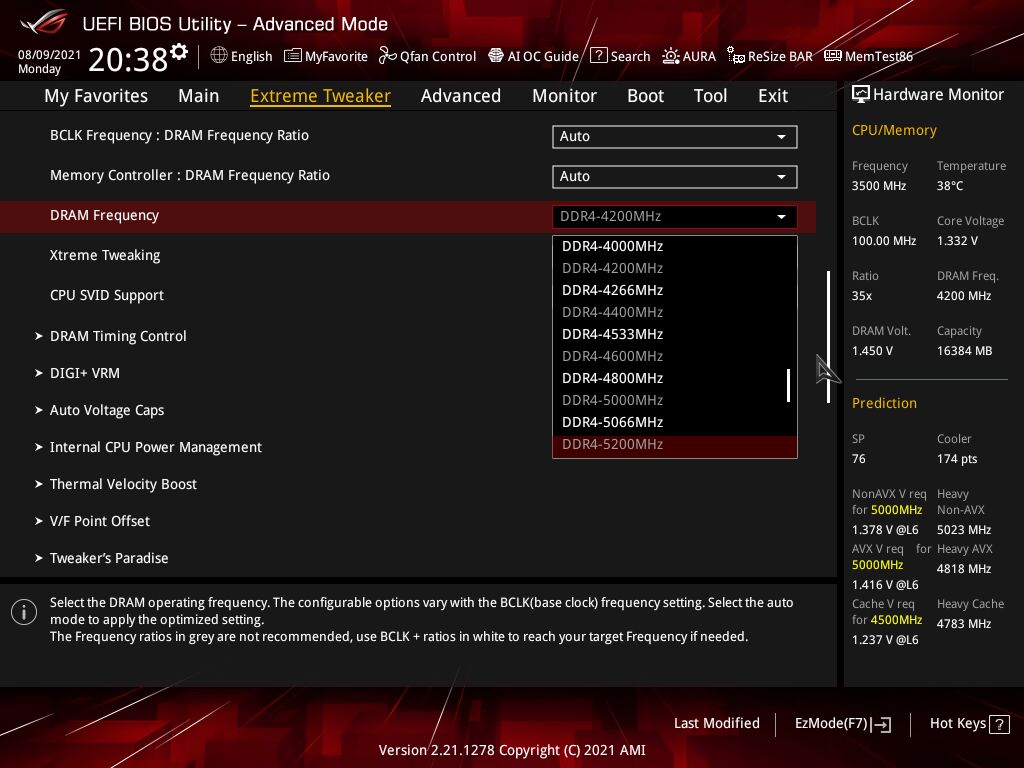The height and width of the screenshot is (768, 1024).
Task: Open BCLK Frequency DRAM Ratio dropdown
Action: click(x=675, y=136)
